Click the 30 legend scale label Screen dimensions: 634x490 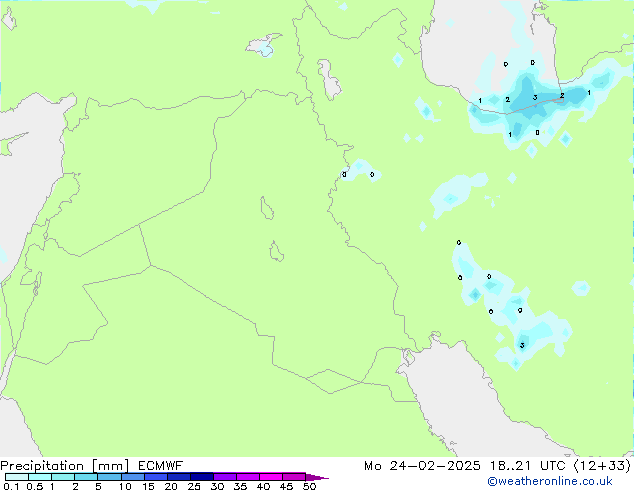tap(217, 486)
